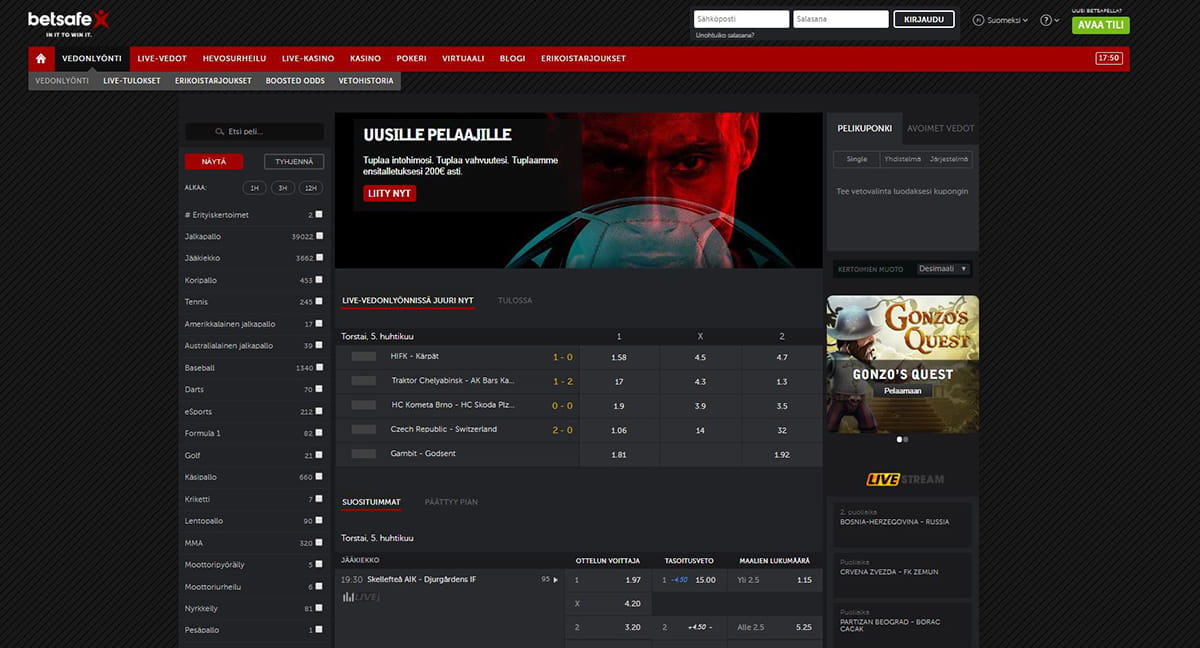Click the FI language flag icon

pos(978,20)
